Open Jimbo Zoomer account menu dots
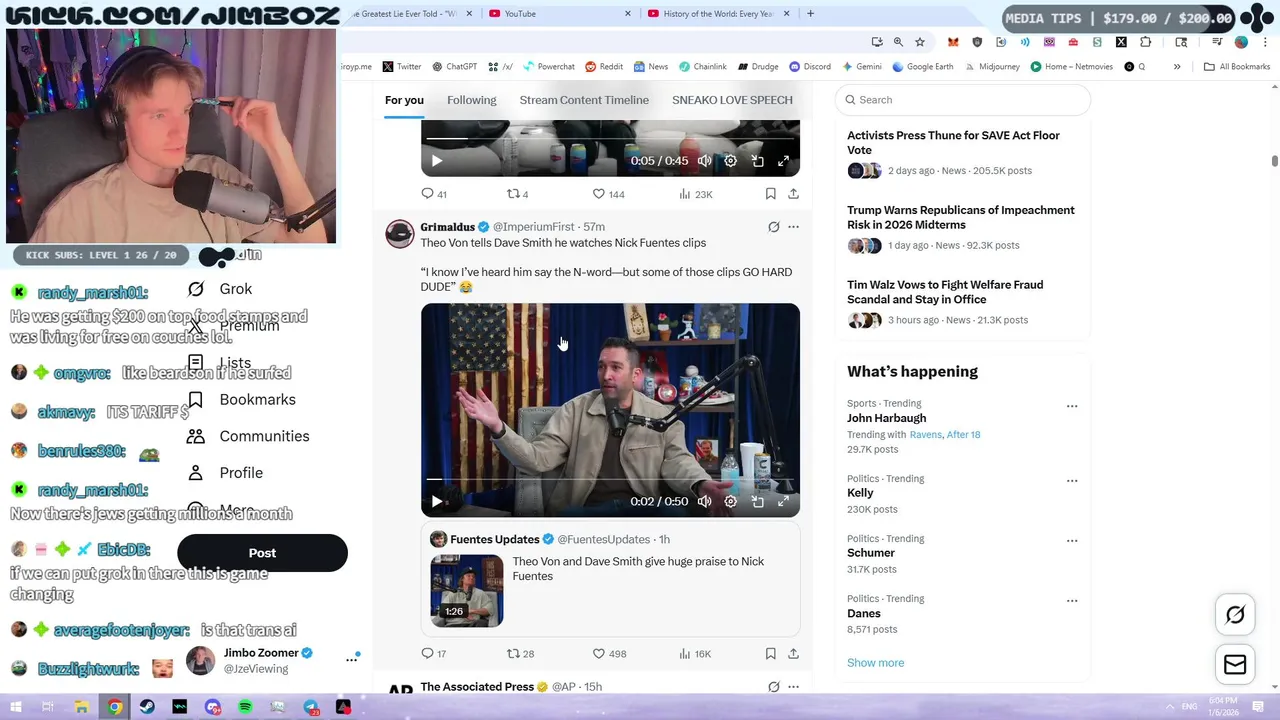Viewport: 1280px width, 720px height. [352, 659]
